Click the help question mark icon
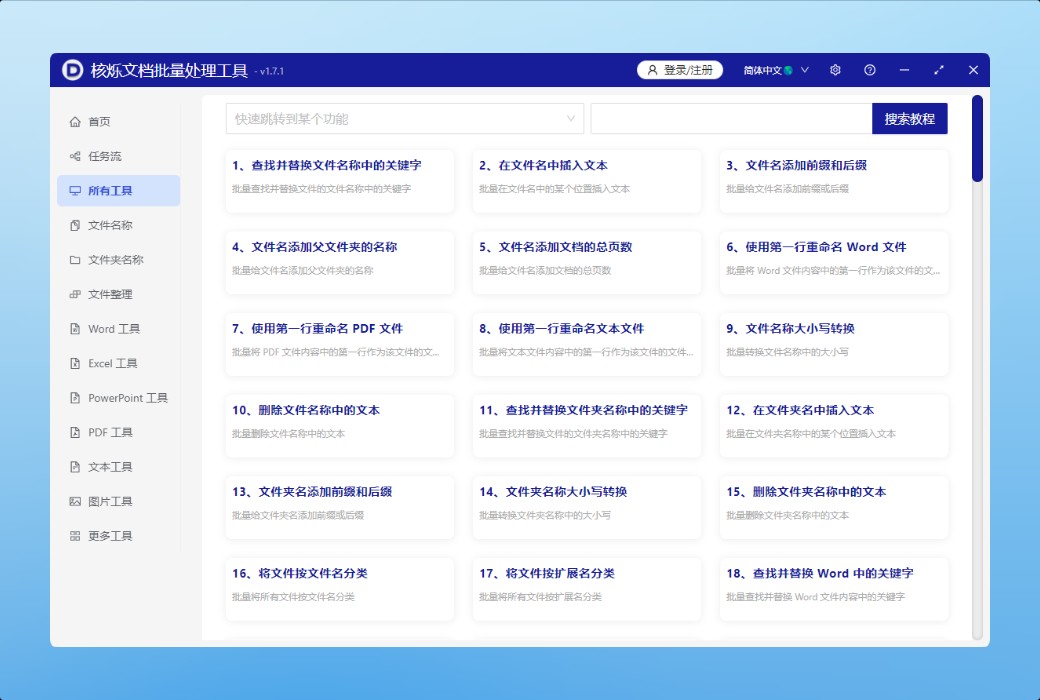 pos(870,70)
